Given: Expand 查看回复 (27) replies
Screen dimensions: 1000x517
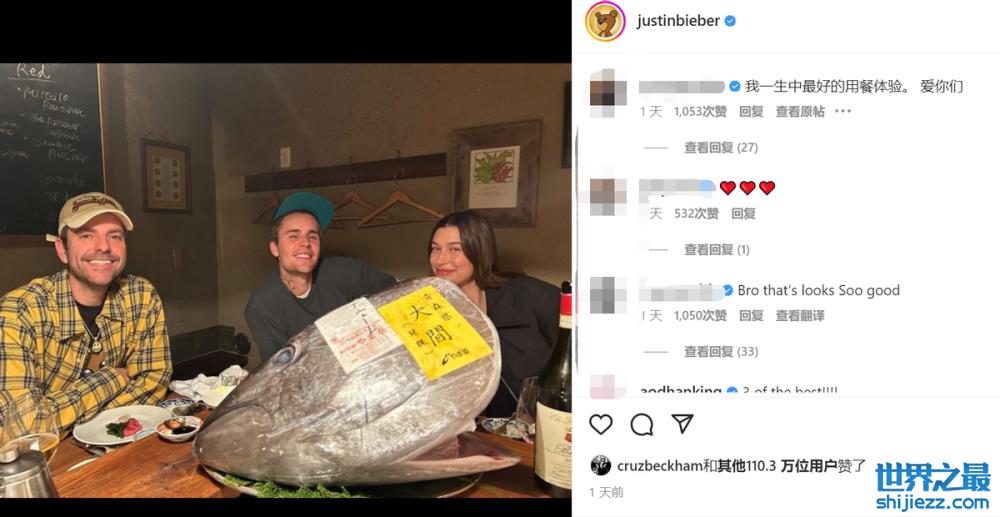Looking at the screenshot, I should [721, 147].
